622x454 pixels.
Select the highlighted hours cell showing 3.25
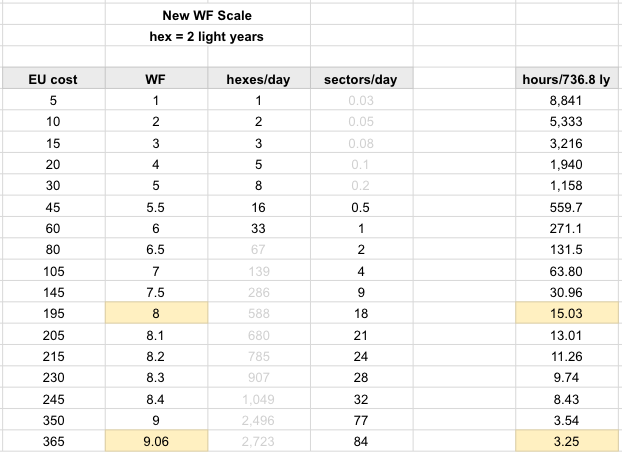[567, 441]
